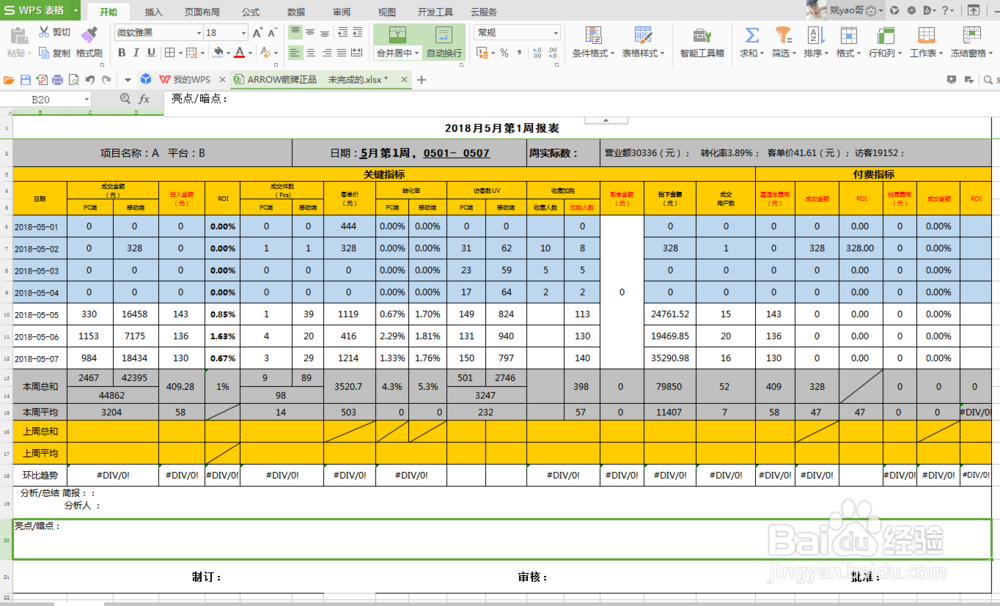The width and height of the screenshot is (1000, 606).
Task: Close the ARROW箭牌正品 xlsx document tab
Action: coord(404,80)
